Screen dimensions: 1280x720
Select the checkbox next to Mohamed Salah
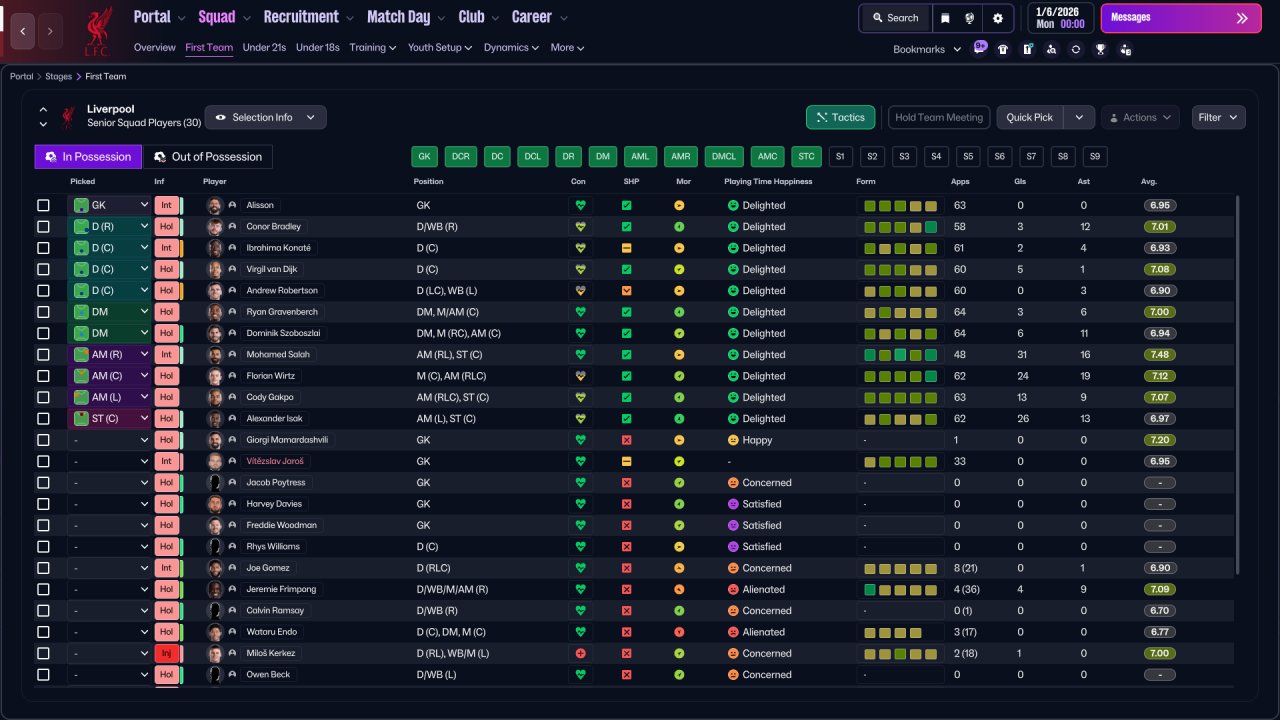[43, 355]
